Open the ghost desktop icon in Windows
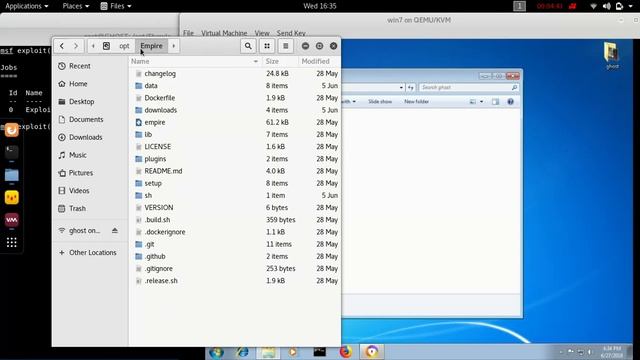Viewport: 640px width, 360px height. [x=611, y=55]
